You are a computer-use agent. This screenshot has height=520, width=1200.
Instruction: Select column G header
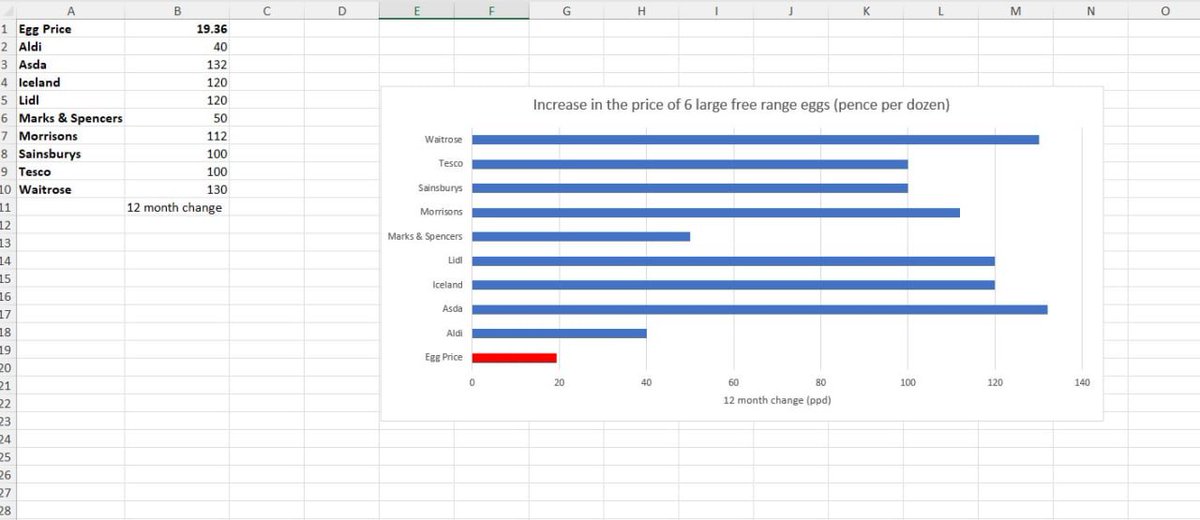click(566, 10)
